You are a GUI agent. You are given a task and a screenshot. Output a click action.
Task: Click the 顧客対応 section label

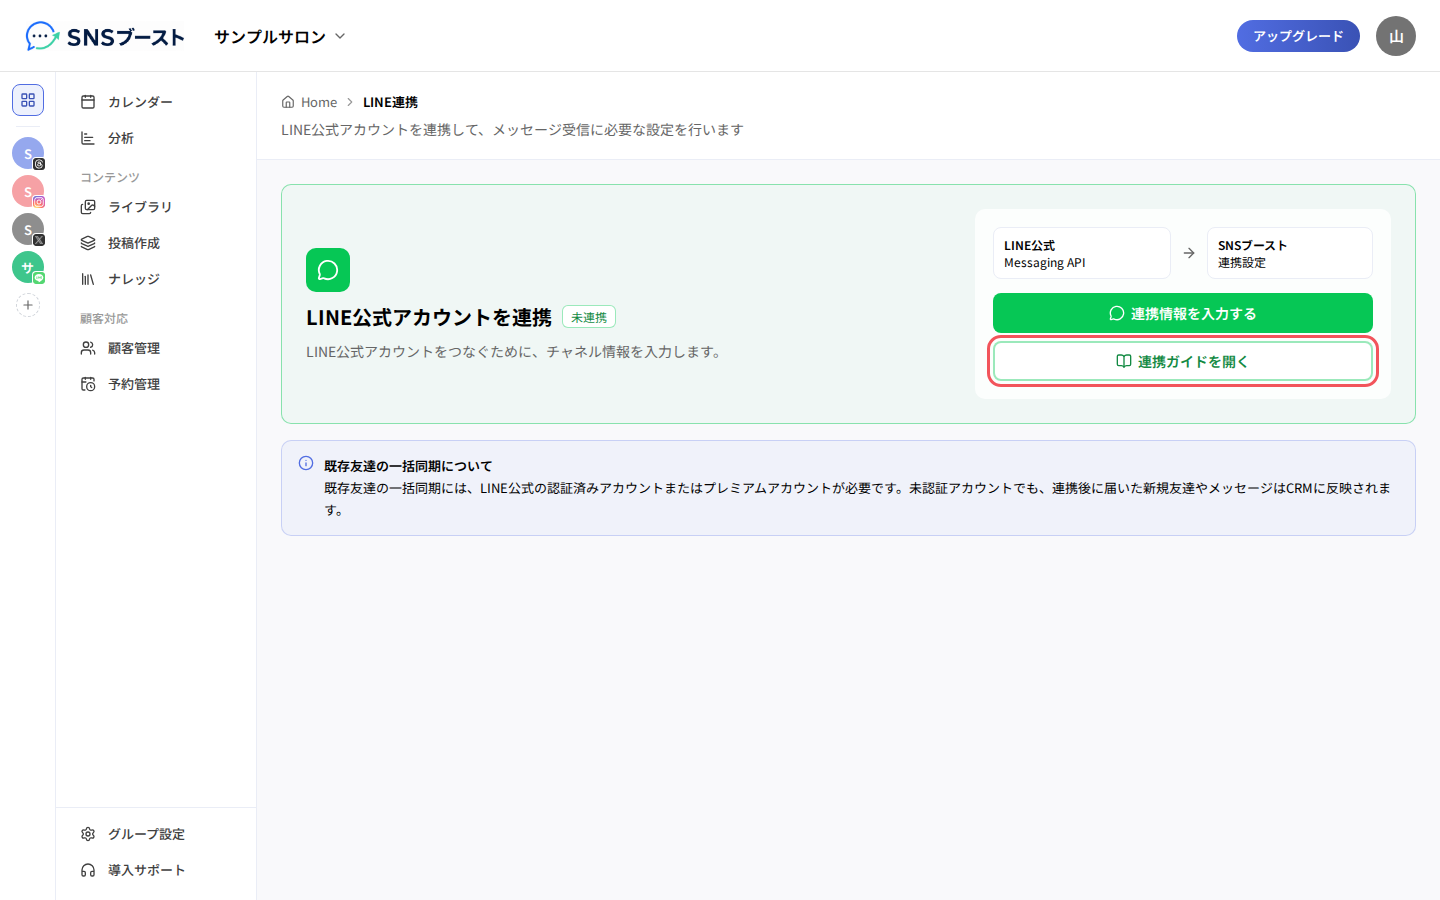pyautogui.click(x=104, y=318)
